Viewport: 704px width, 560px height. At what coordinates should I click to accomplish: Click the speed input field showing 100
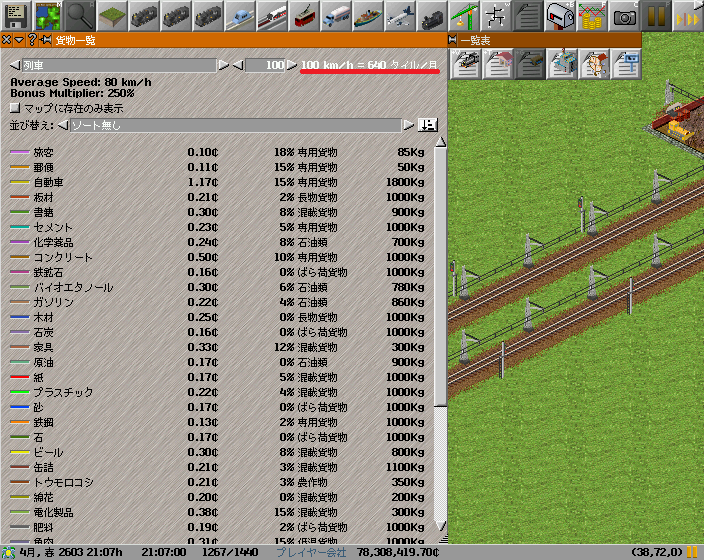click(265, 65)
